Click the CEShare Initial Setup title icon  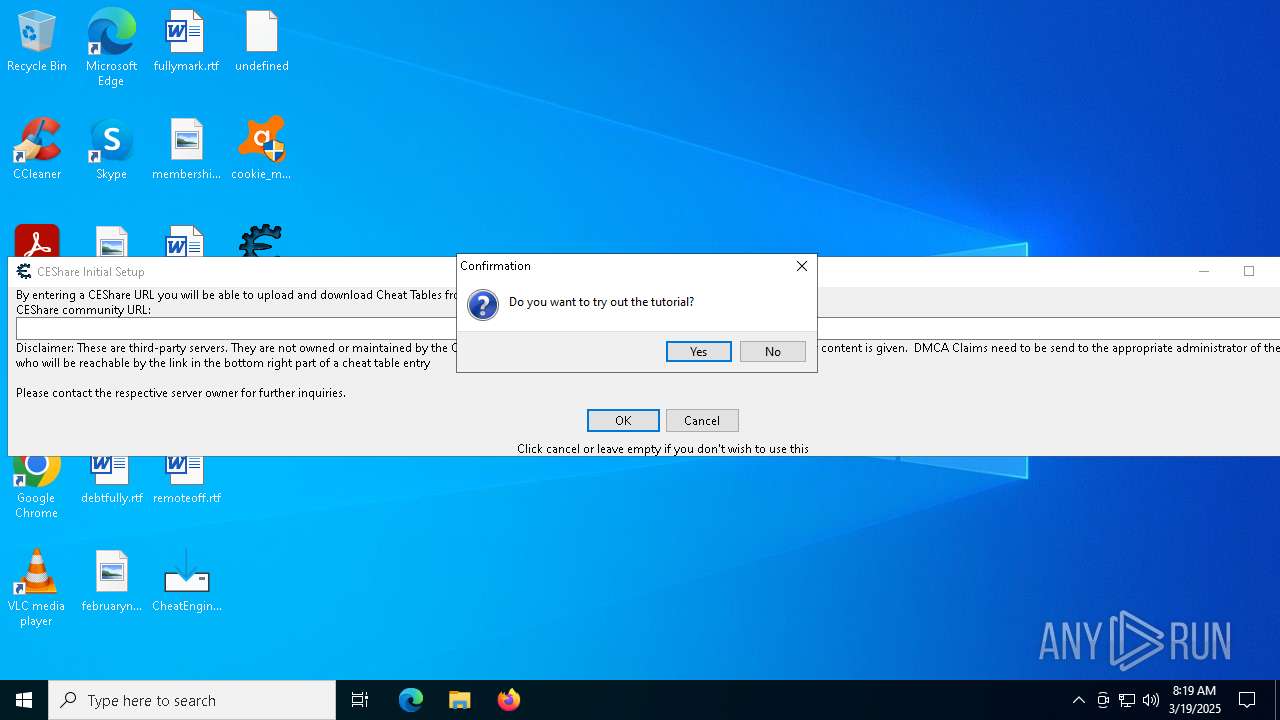pyautogui.click(x=24, y=271)
